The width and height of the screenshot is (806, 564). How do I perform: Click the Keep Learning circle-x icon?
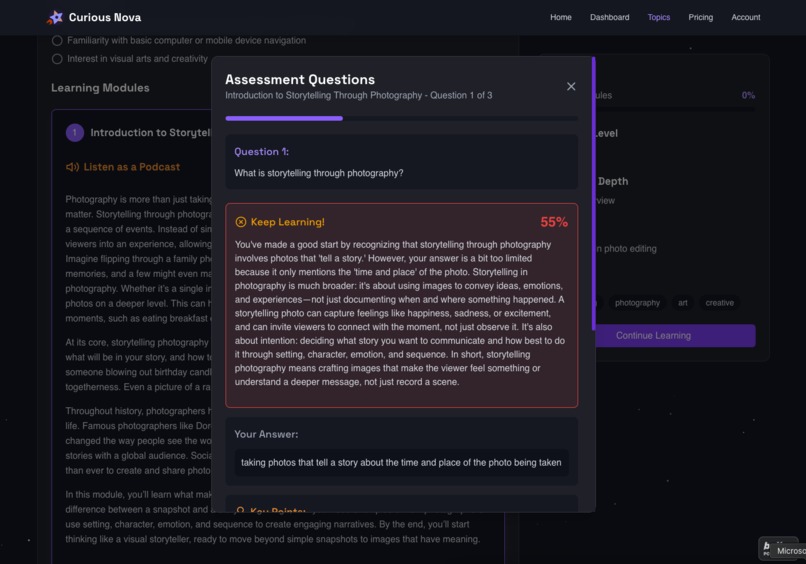pyautogui.click(x=241, y=222)
